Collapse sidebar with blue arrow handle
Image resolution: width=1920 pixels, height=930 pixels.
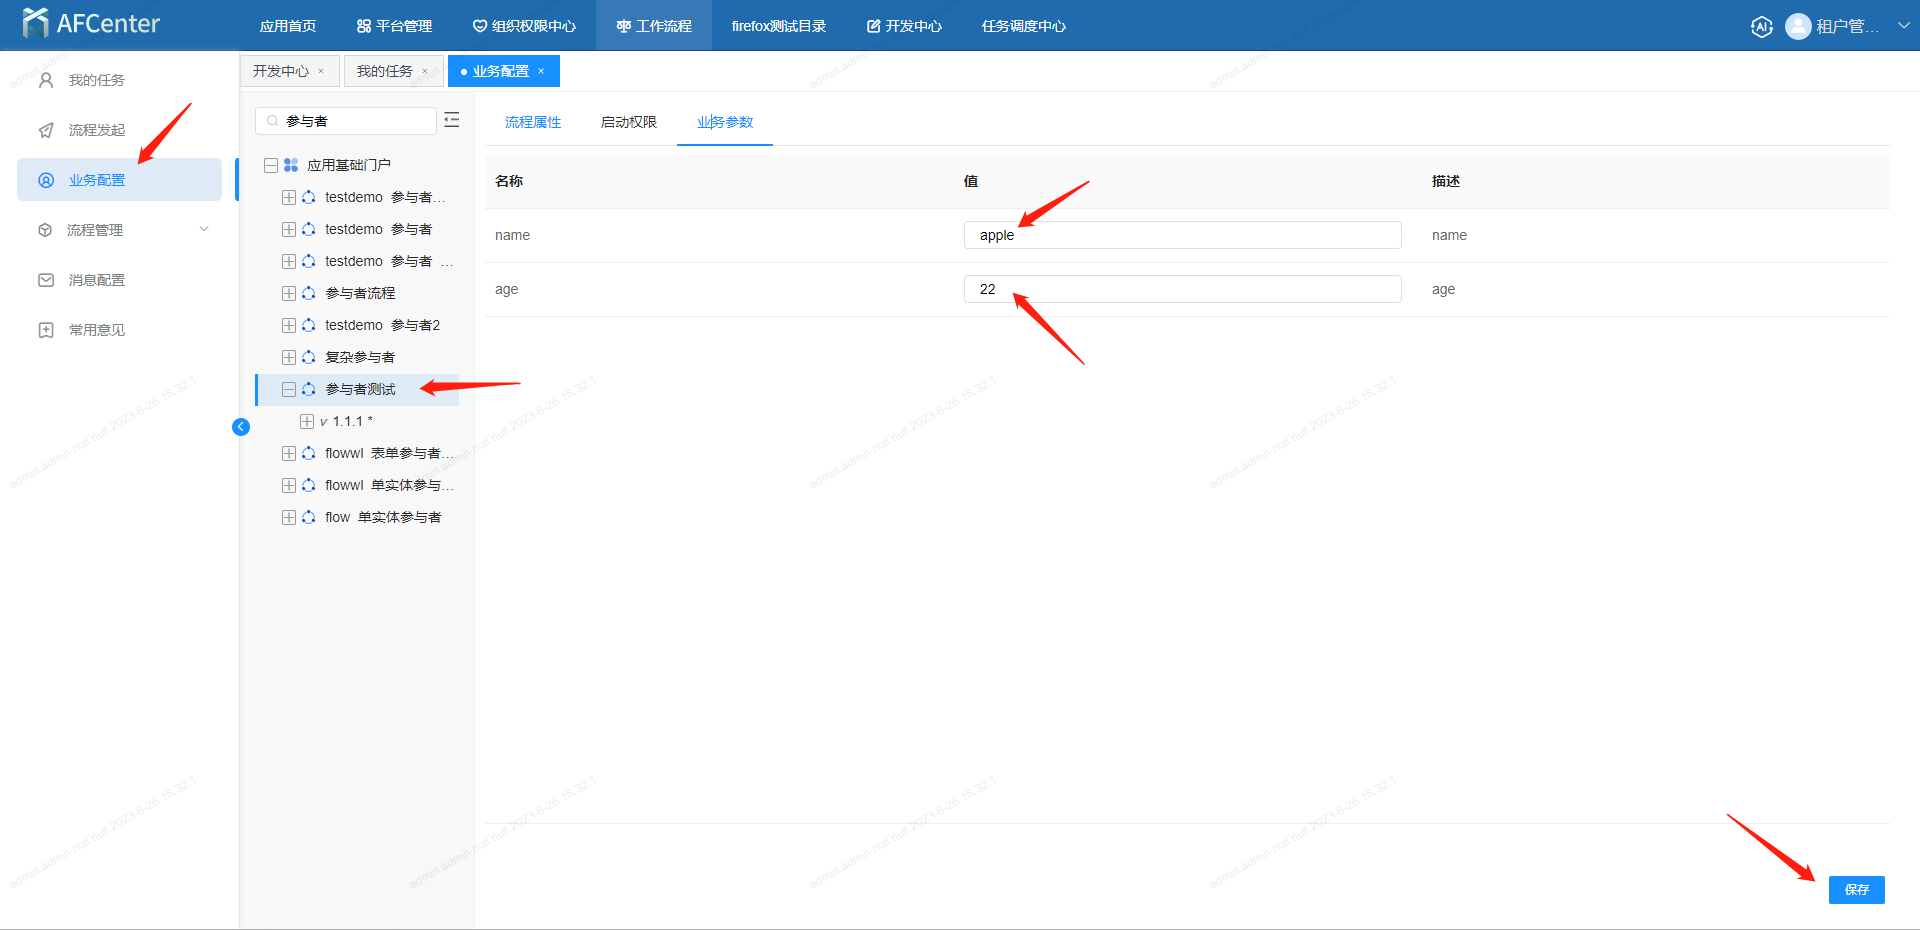click(241, 427)
